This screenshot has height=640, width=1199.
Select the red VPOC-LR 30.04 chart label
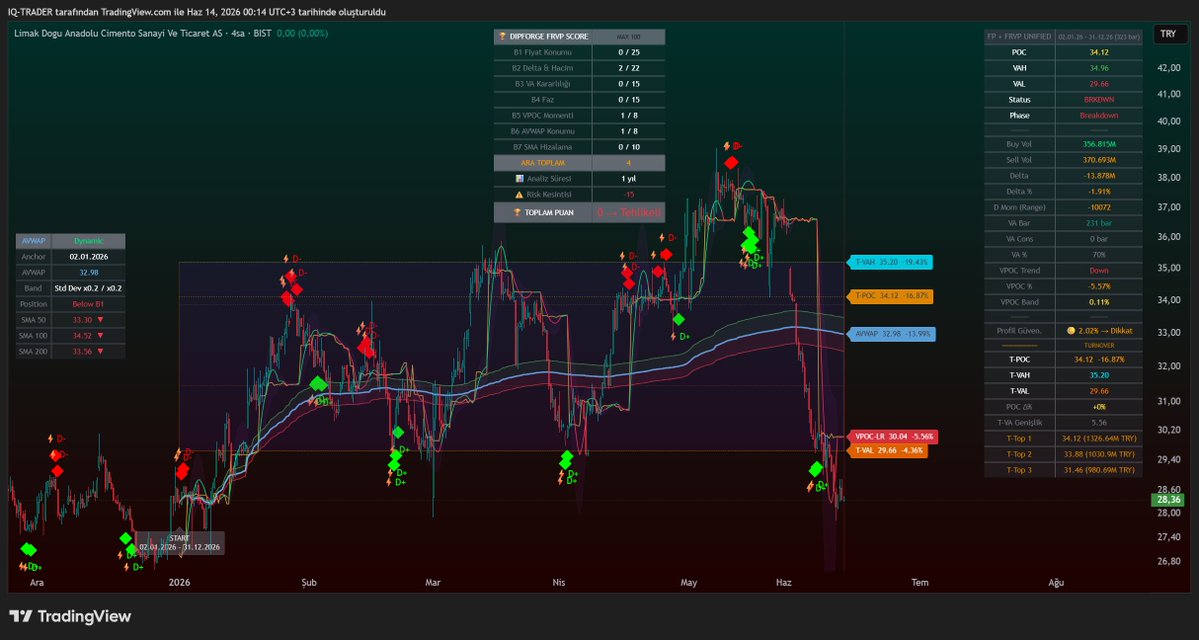pos(891,437)
